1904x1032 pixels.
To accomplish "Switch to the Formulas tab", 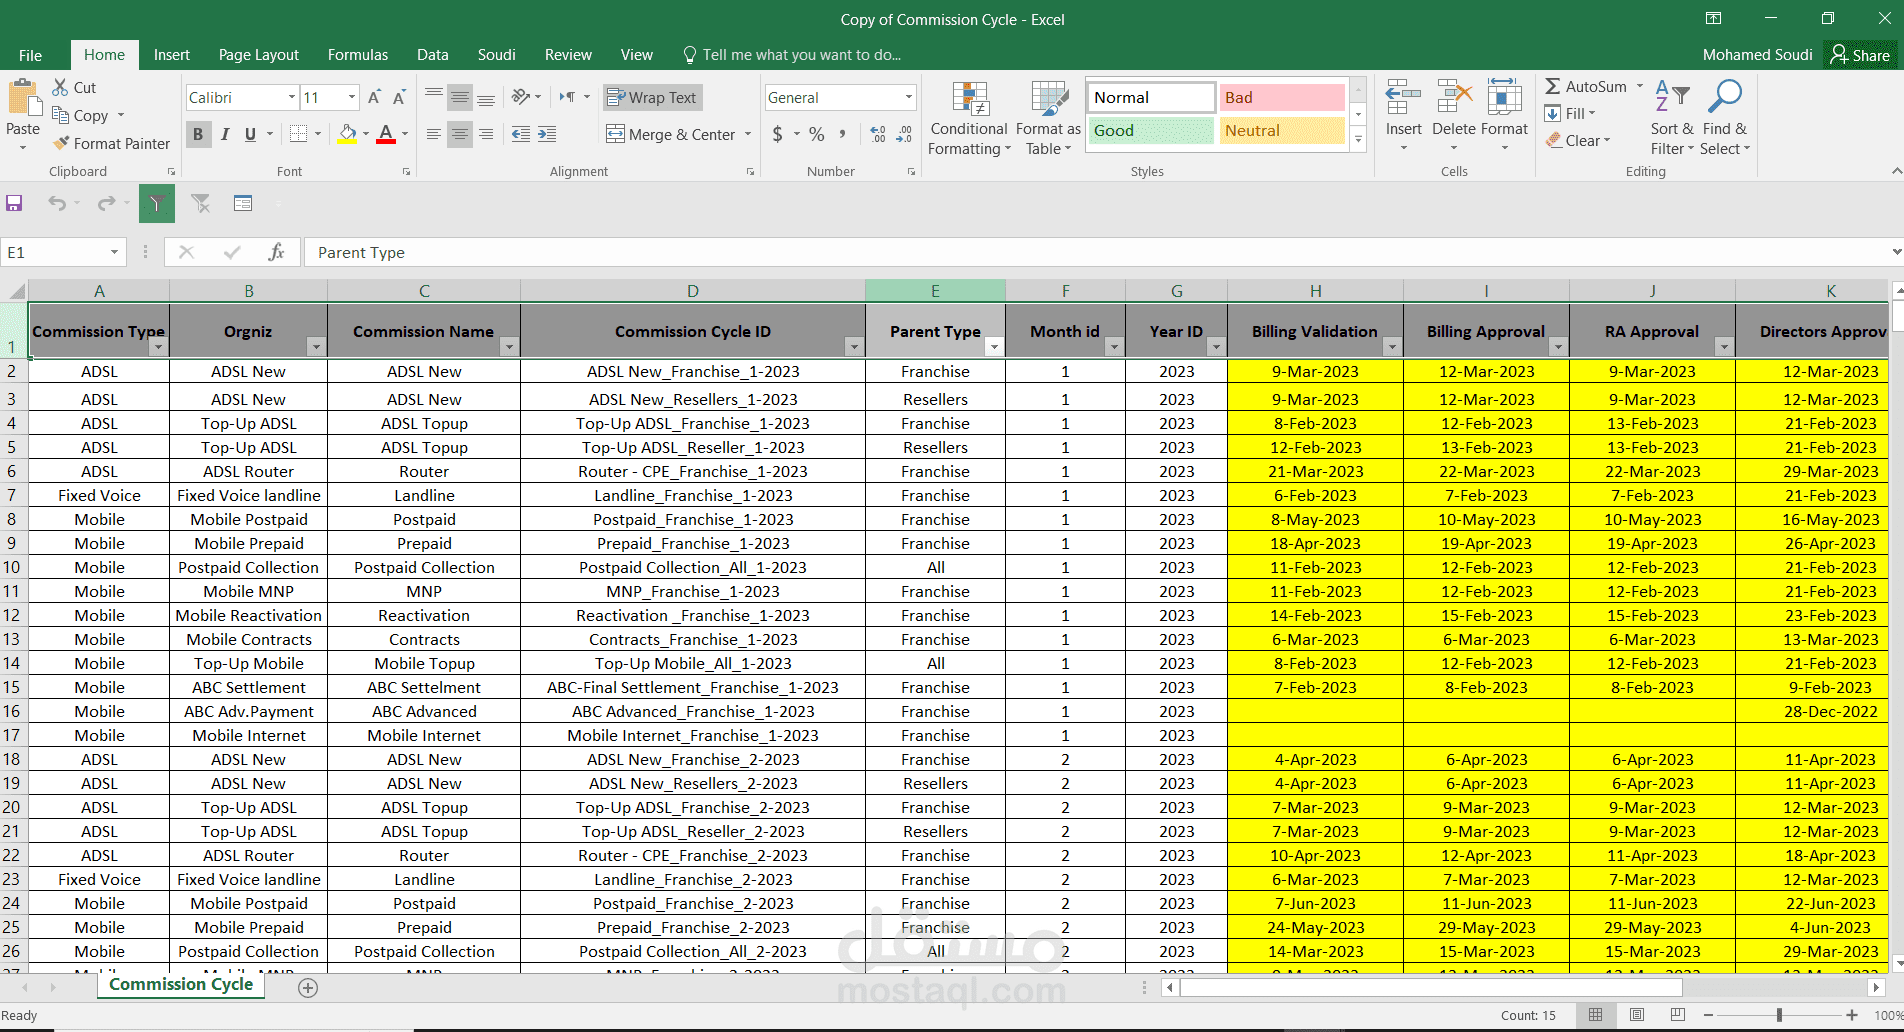I will [358, 55].
